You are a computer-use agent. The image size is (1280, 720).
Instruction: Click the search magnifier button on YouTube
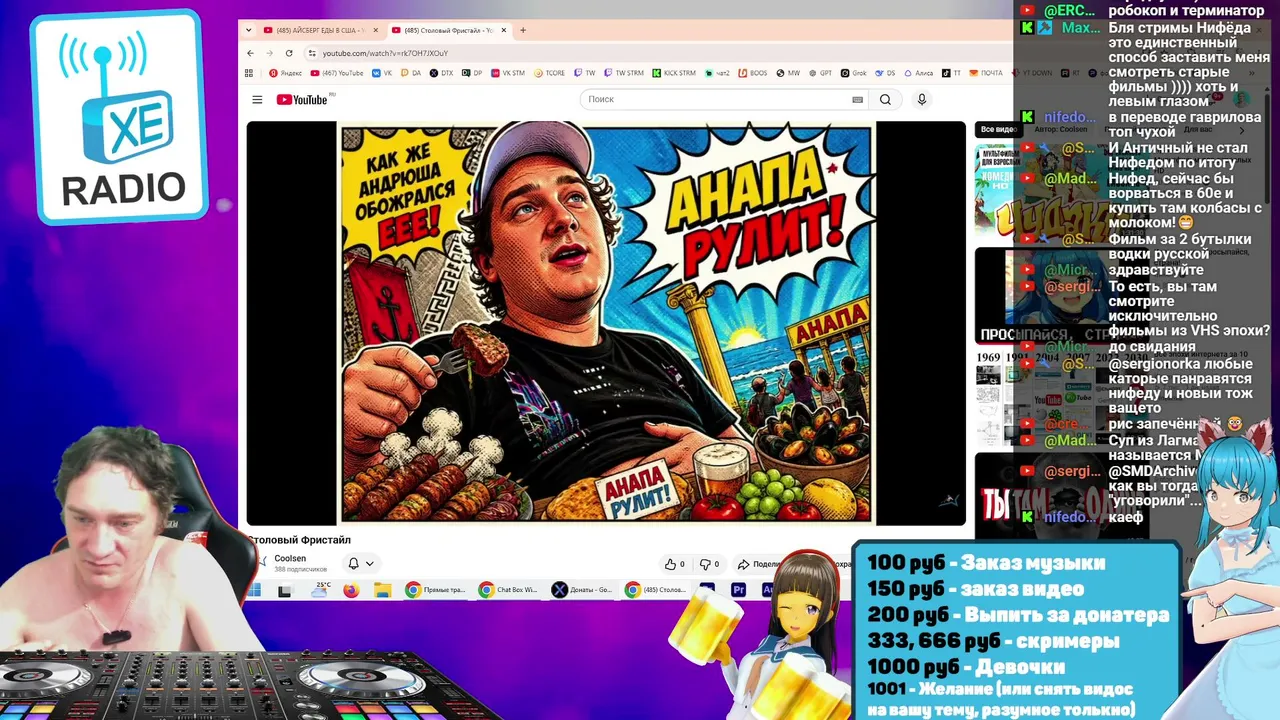[885, 100]
